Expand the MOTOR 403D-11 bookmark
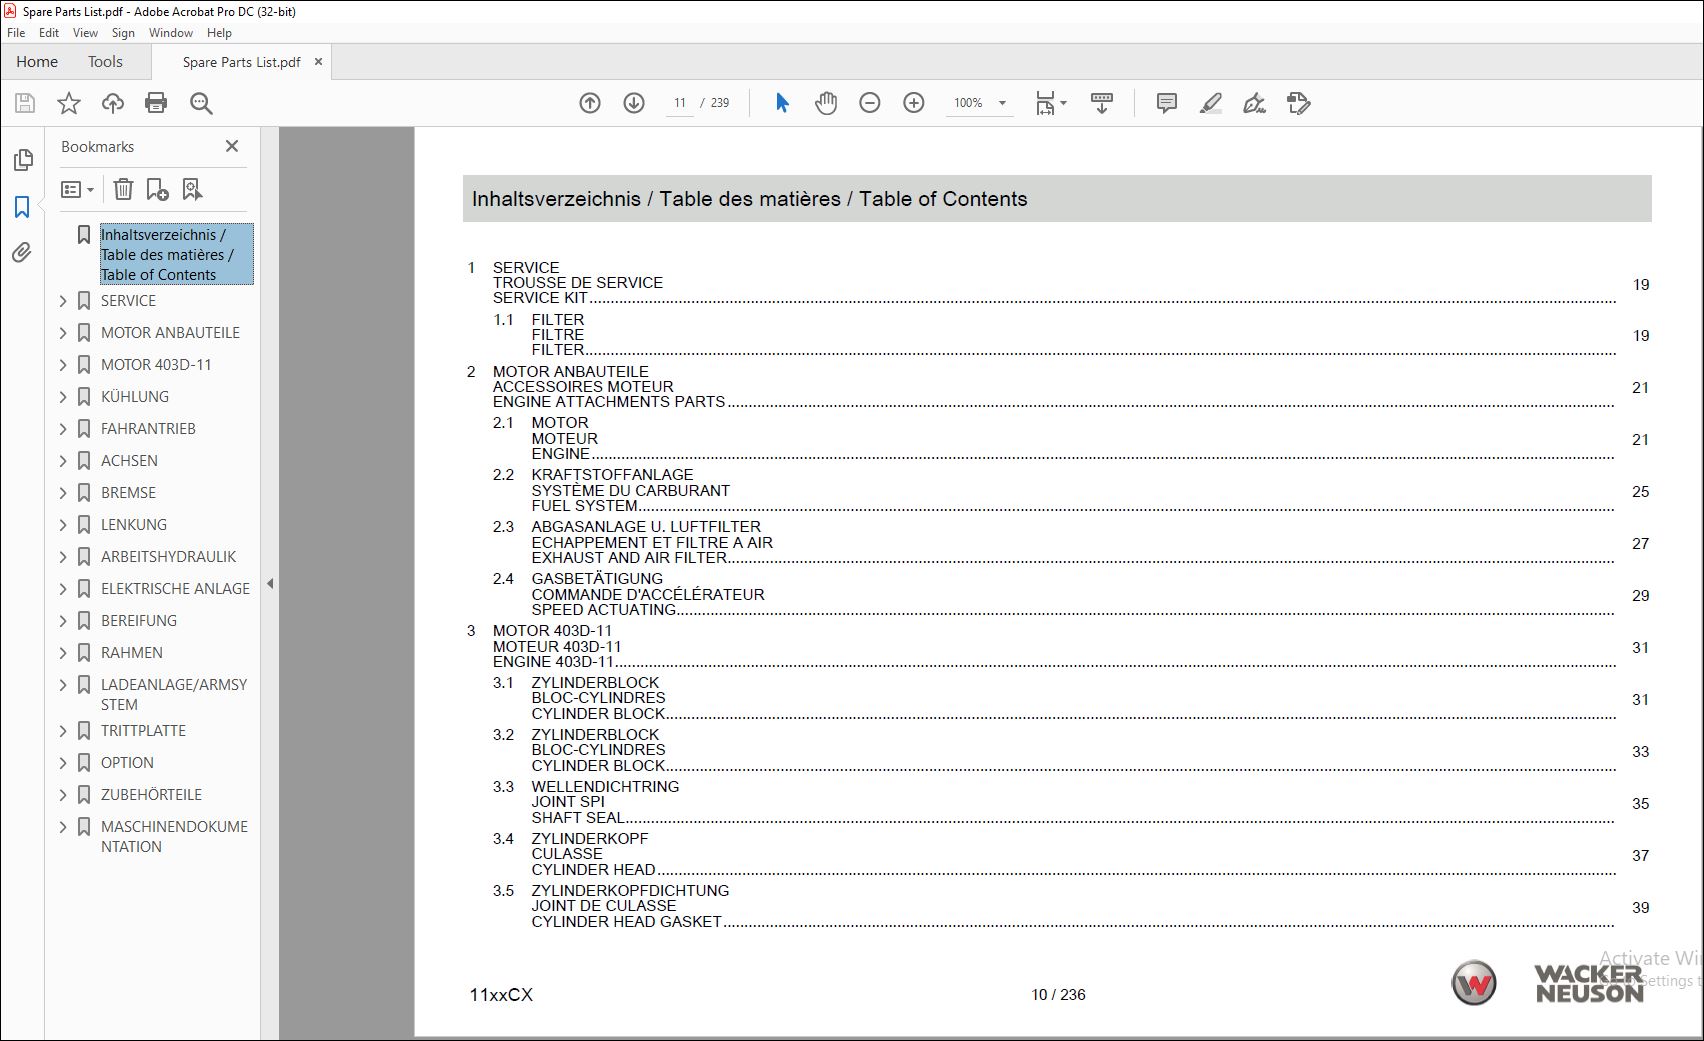 pyautogui.click(x=63, y=365)
